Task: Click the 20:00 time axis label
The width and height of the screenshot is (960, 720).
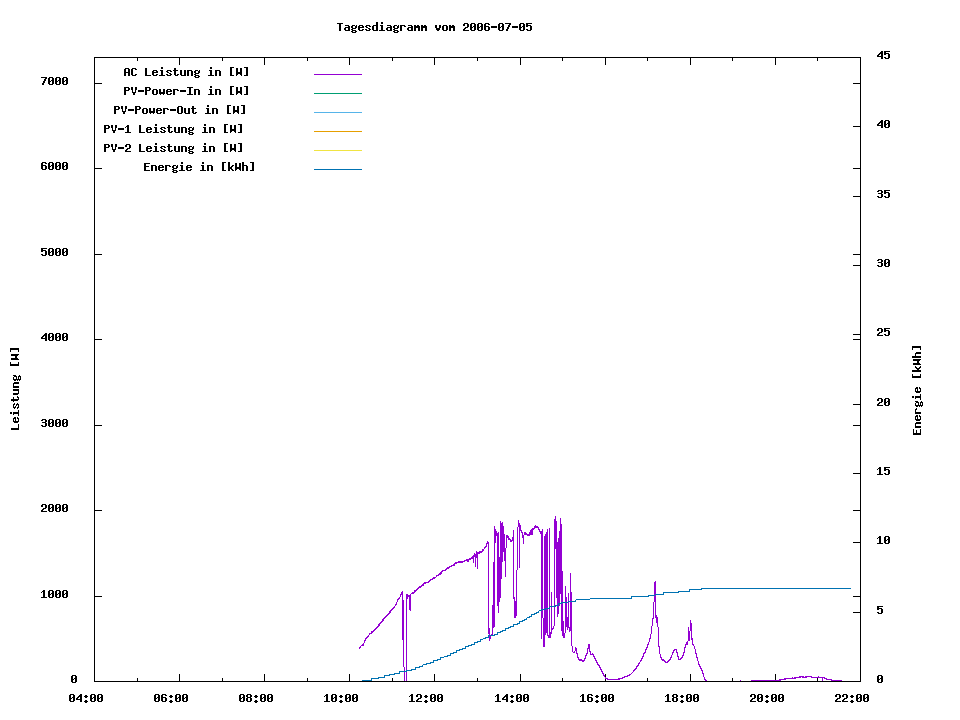Action: 766,698
